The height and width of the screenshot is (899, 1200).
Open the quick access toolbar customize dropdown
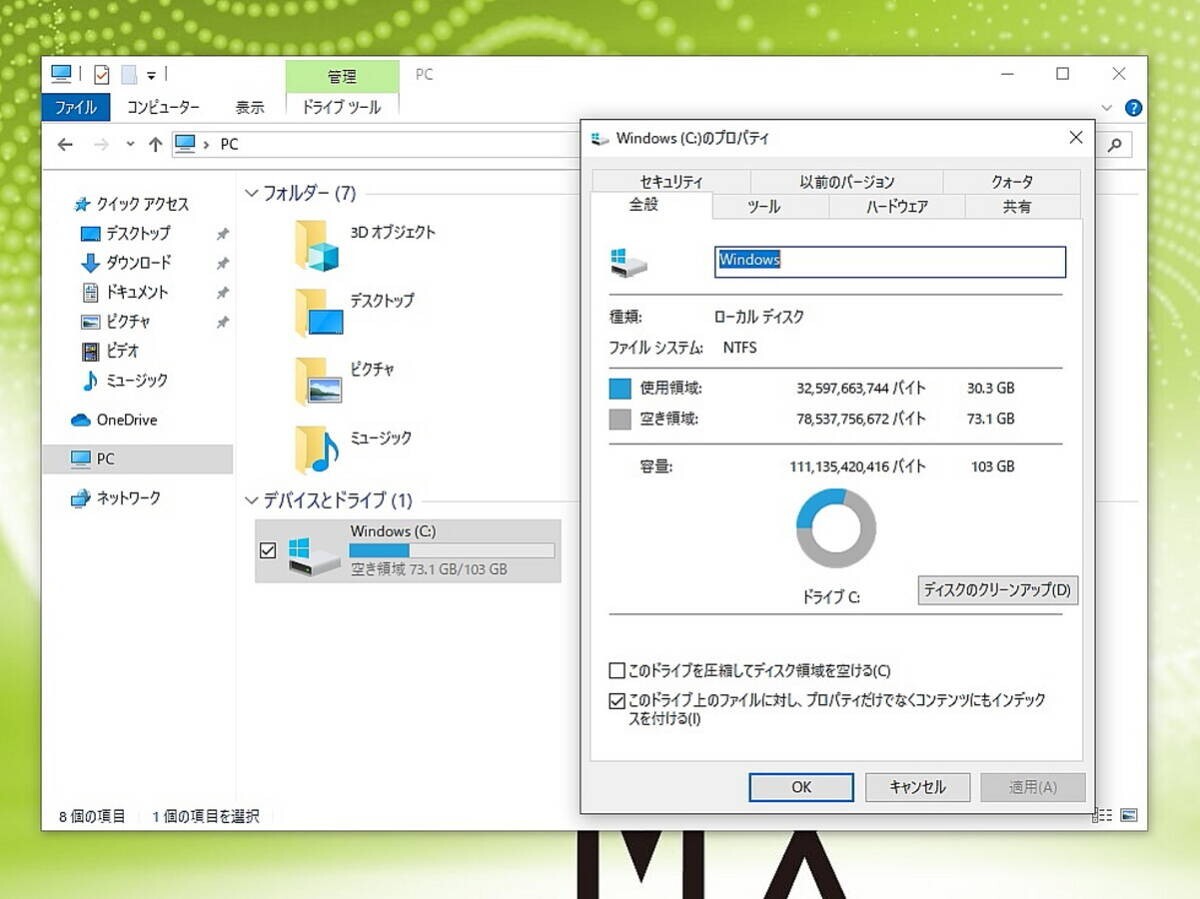[151, 75]
